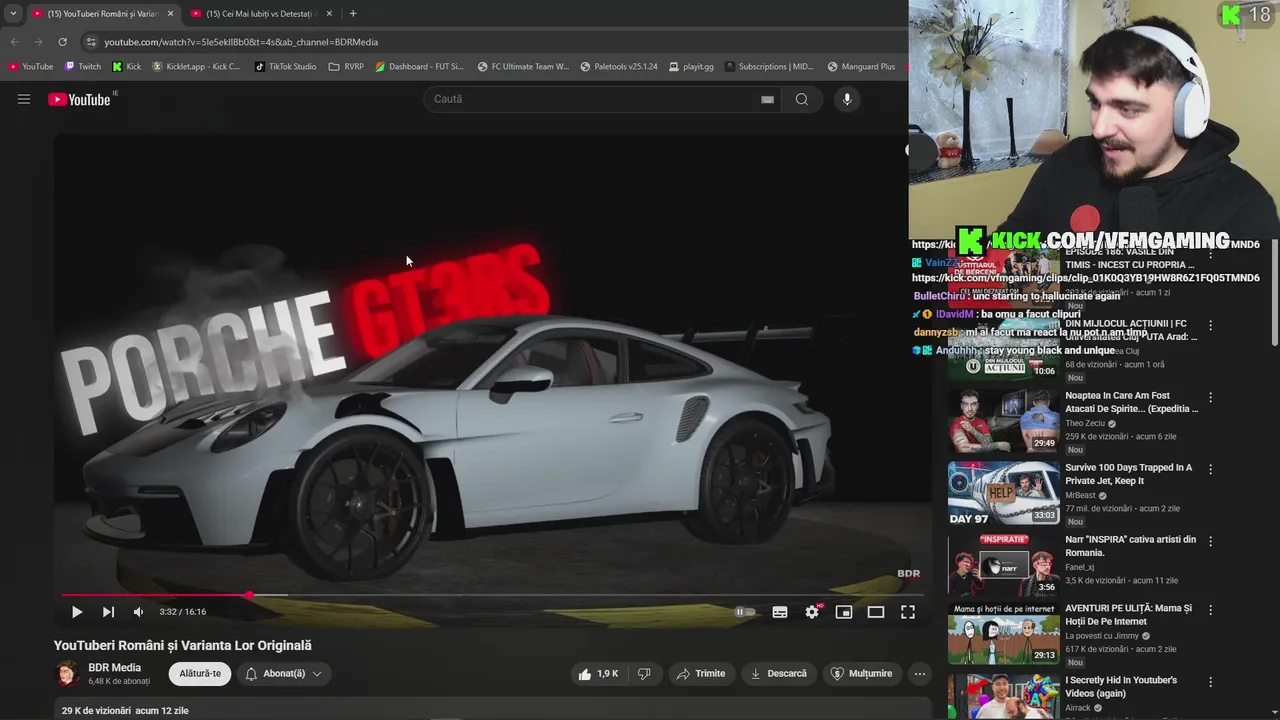Viewport: 1280px width, 720px height.
Task: Like the video with 1,9 K likes
Action: [598, 674]
